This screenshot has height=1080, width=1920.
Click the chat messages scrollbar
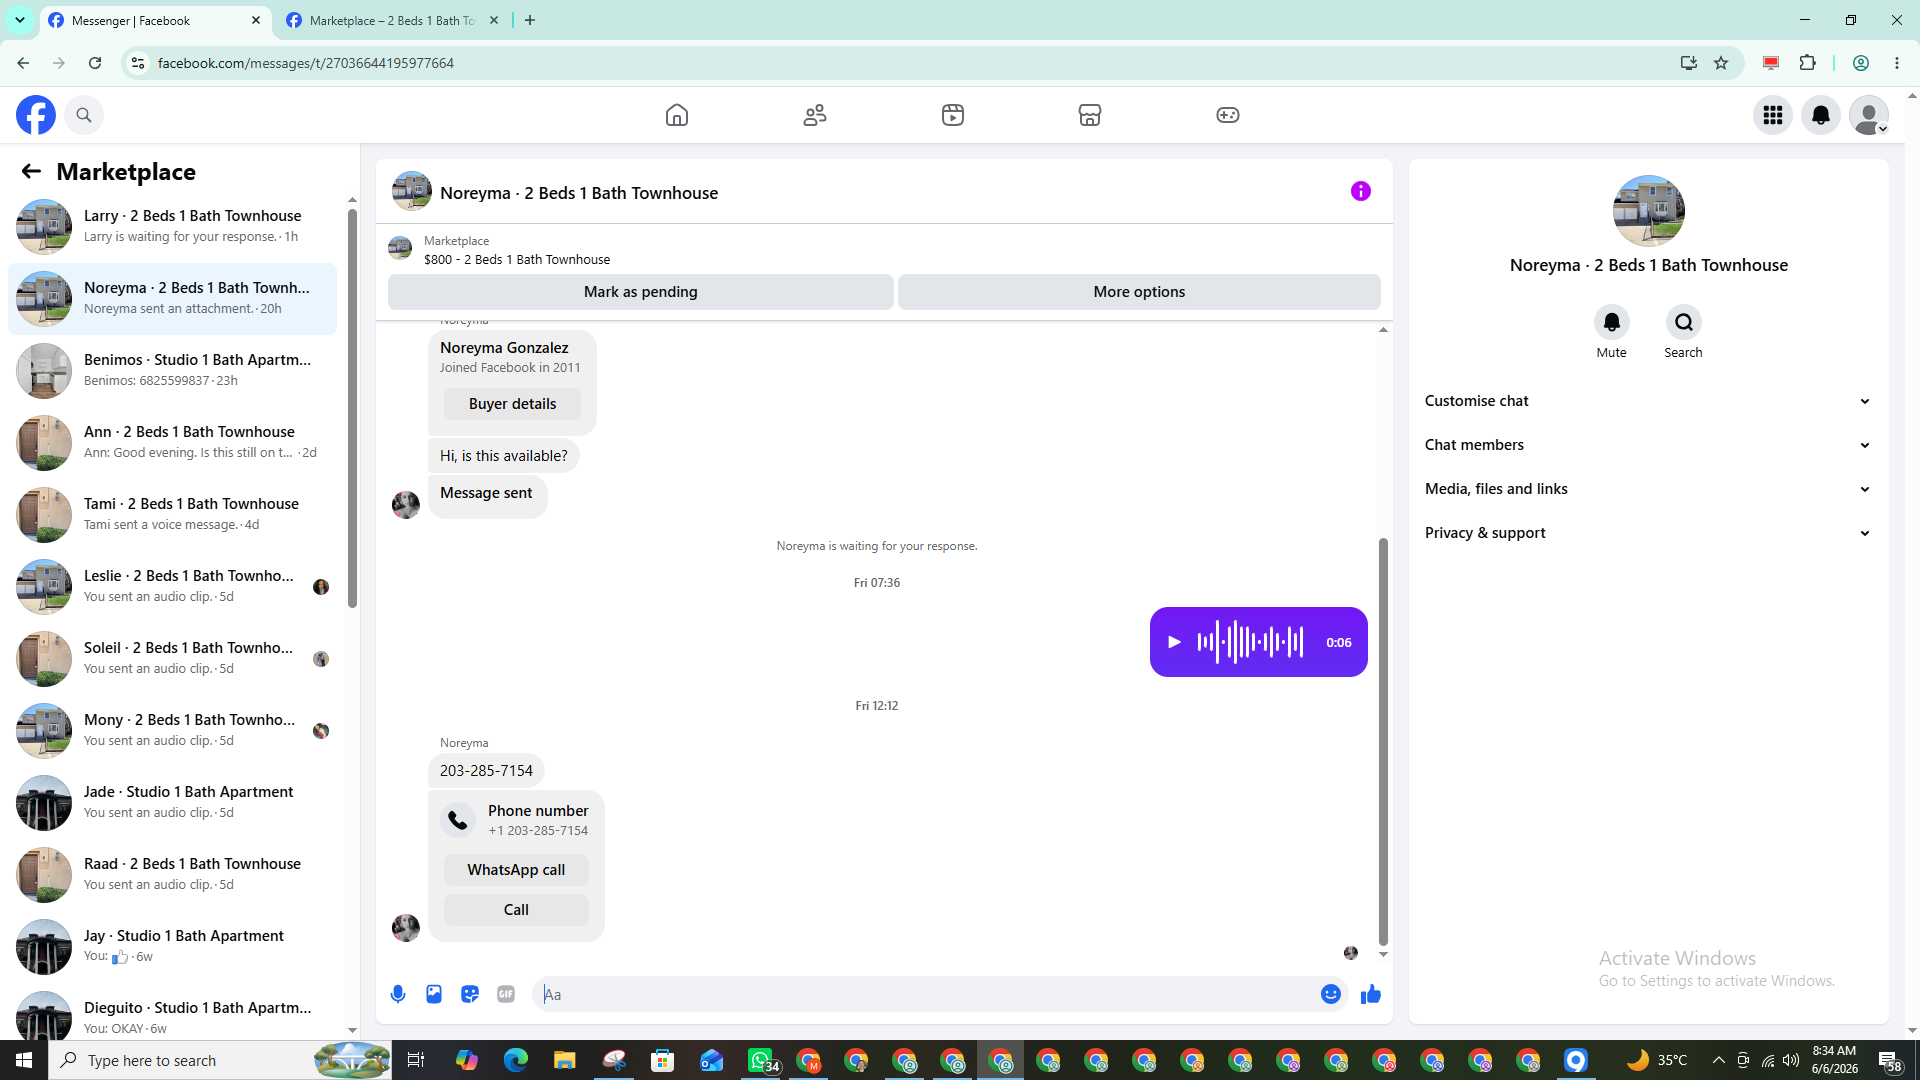tap(1384, 741)
